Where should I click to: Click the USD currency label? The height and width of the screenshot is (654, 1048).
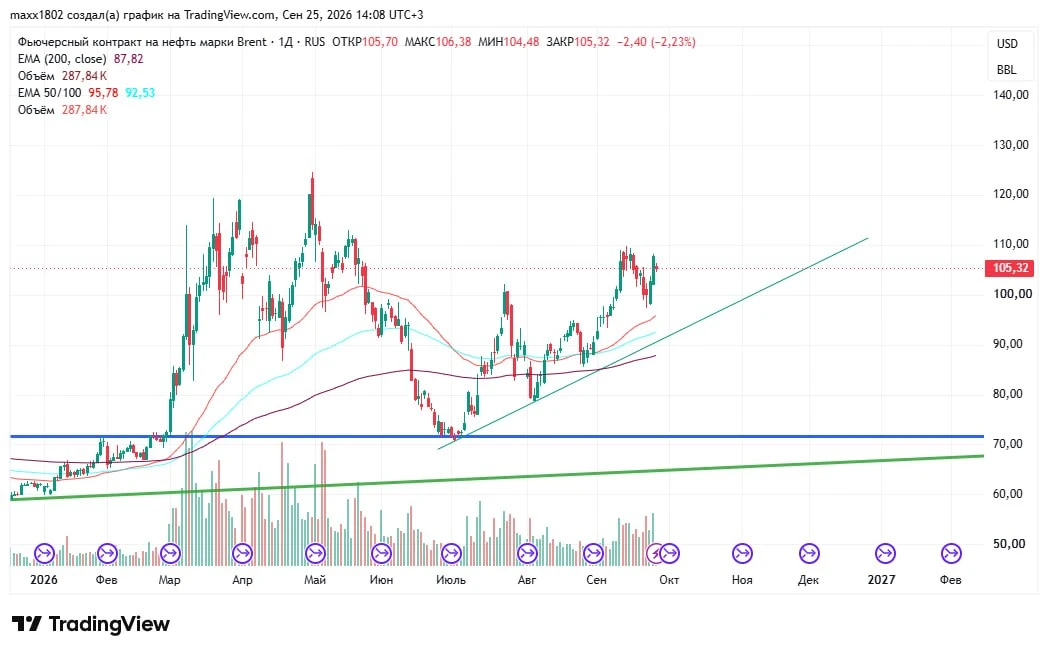pyautogui.click(x=1007, y=43)
